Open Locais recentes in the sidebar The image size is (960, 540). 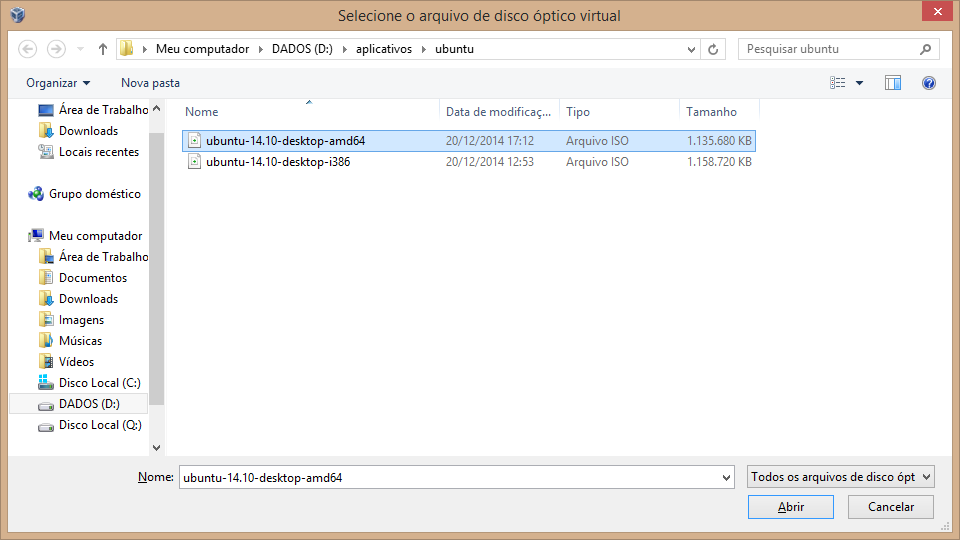99,152
